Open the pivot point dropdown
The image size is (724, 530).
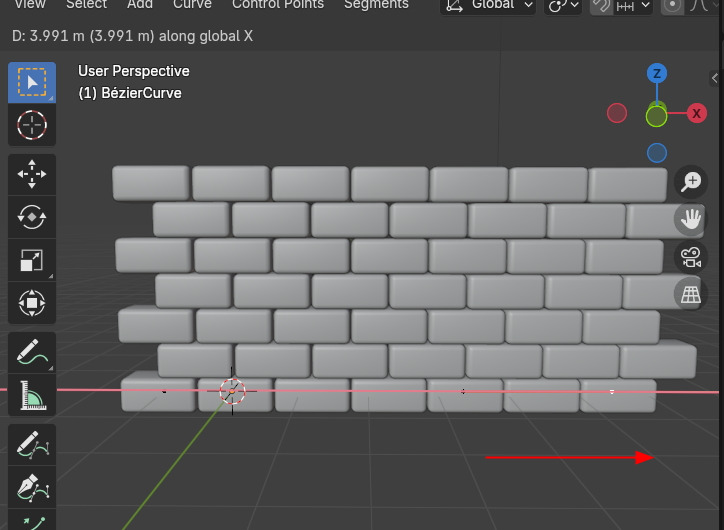tap(563, 6)
